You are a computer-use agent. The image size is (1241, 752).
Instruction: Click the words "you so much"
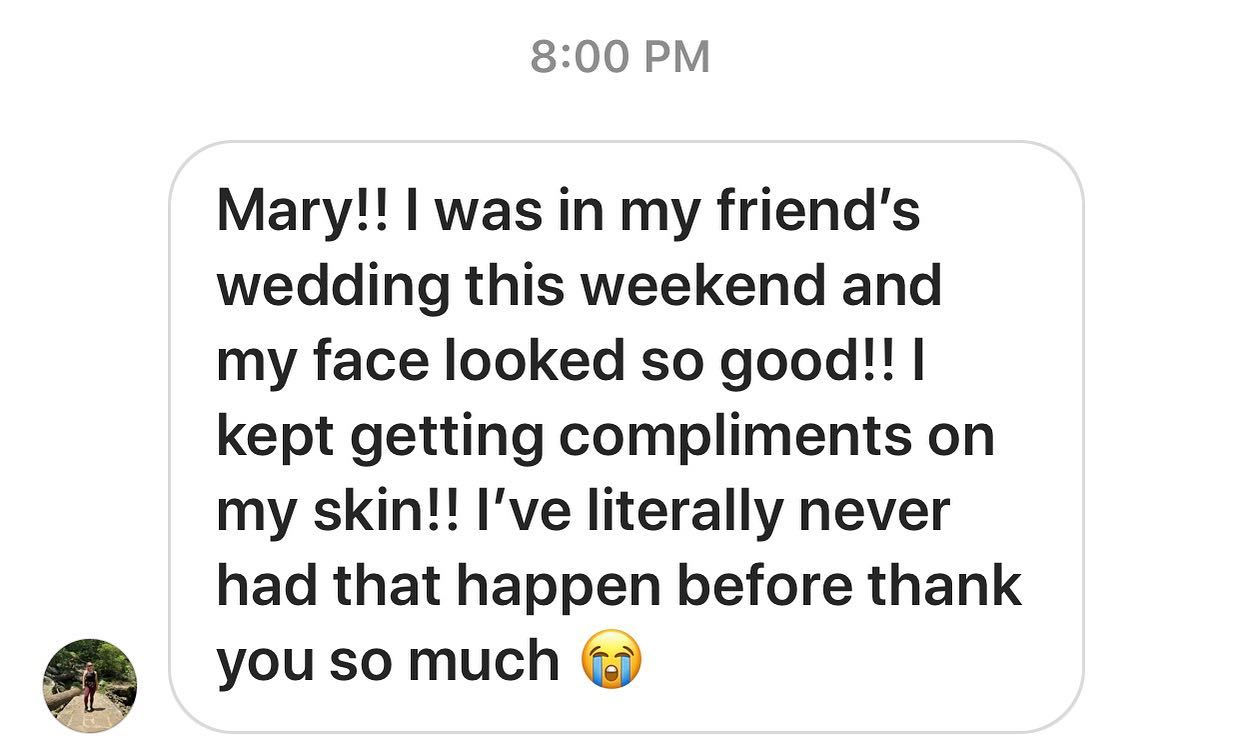388,661
